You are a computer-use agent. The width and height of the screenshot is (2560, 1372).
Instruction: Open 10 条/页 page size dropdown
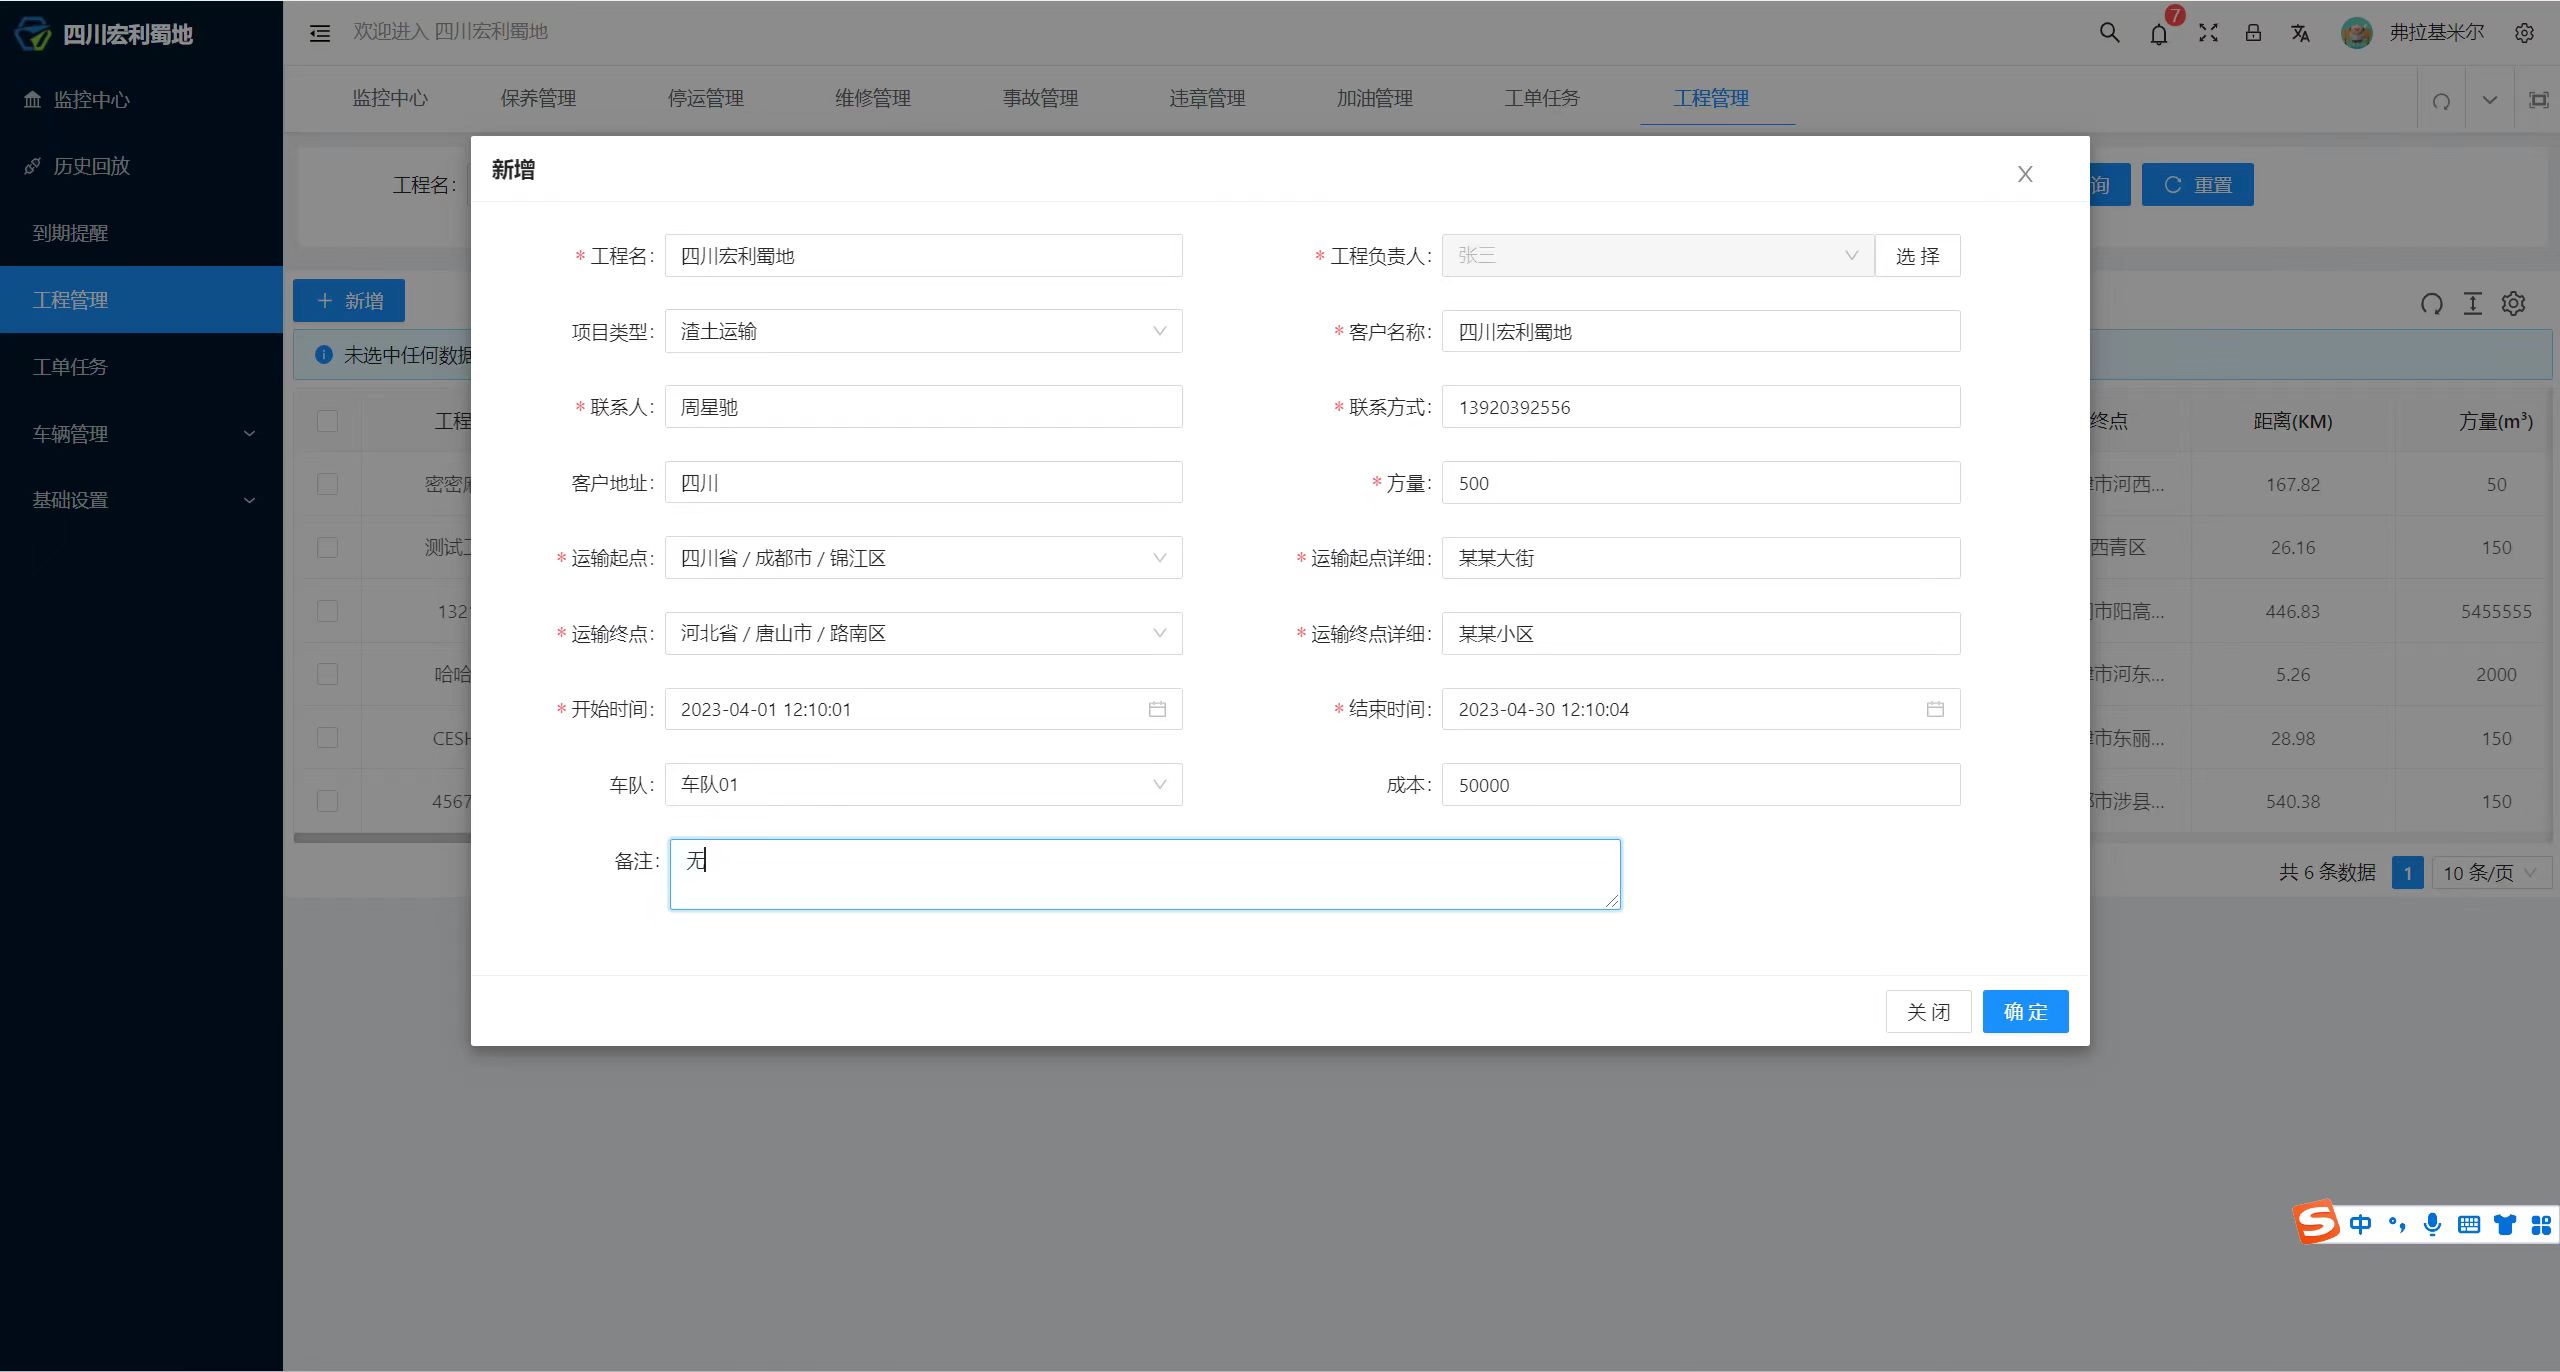[2491, 873]
